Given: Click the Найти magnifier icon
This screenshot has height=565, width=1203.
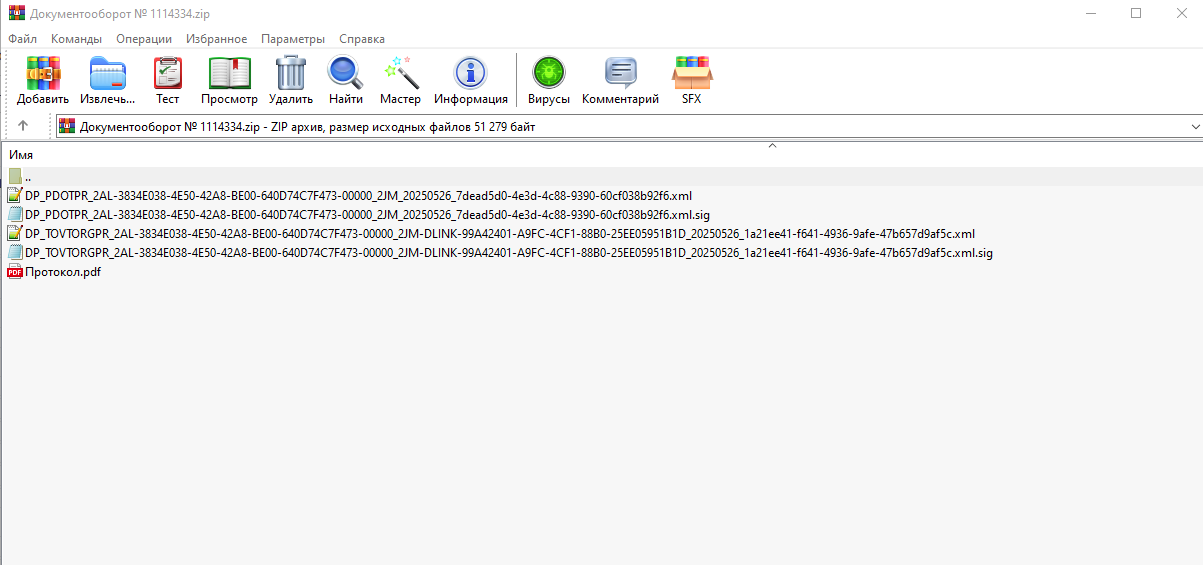Looking at the screenshot, I should 346,72.
